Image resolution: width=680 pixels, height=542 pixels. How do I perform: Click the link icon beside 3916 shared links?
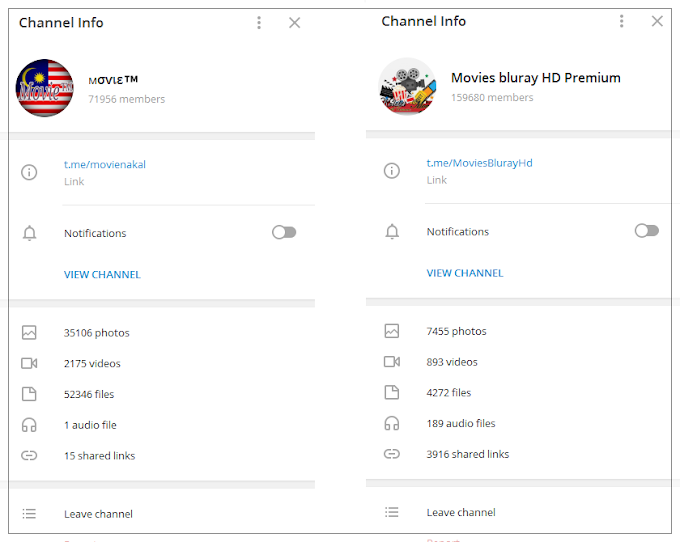click(x=392, y=454)
